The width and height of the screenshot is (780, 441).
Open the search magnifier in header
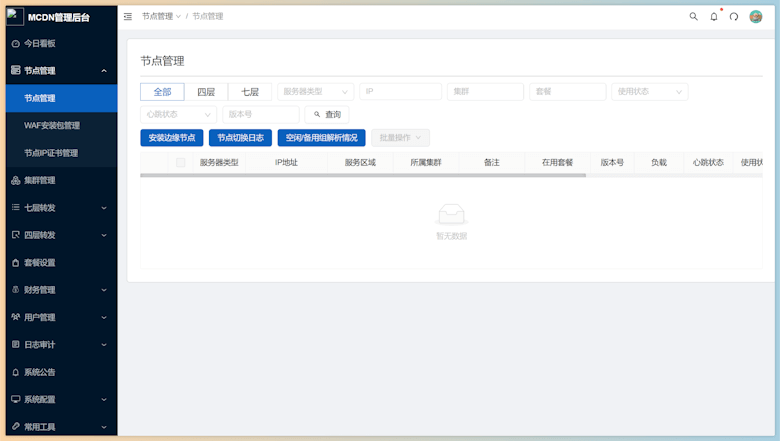(x=693, y=16)
